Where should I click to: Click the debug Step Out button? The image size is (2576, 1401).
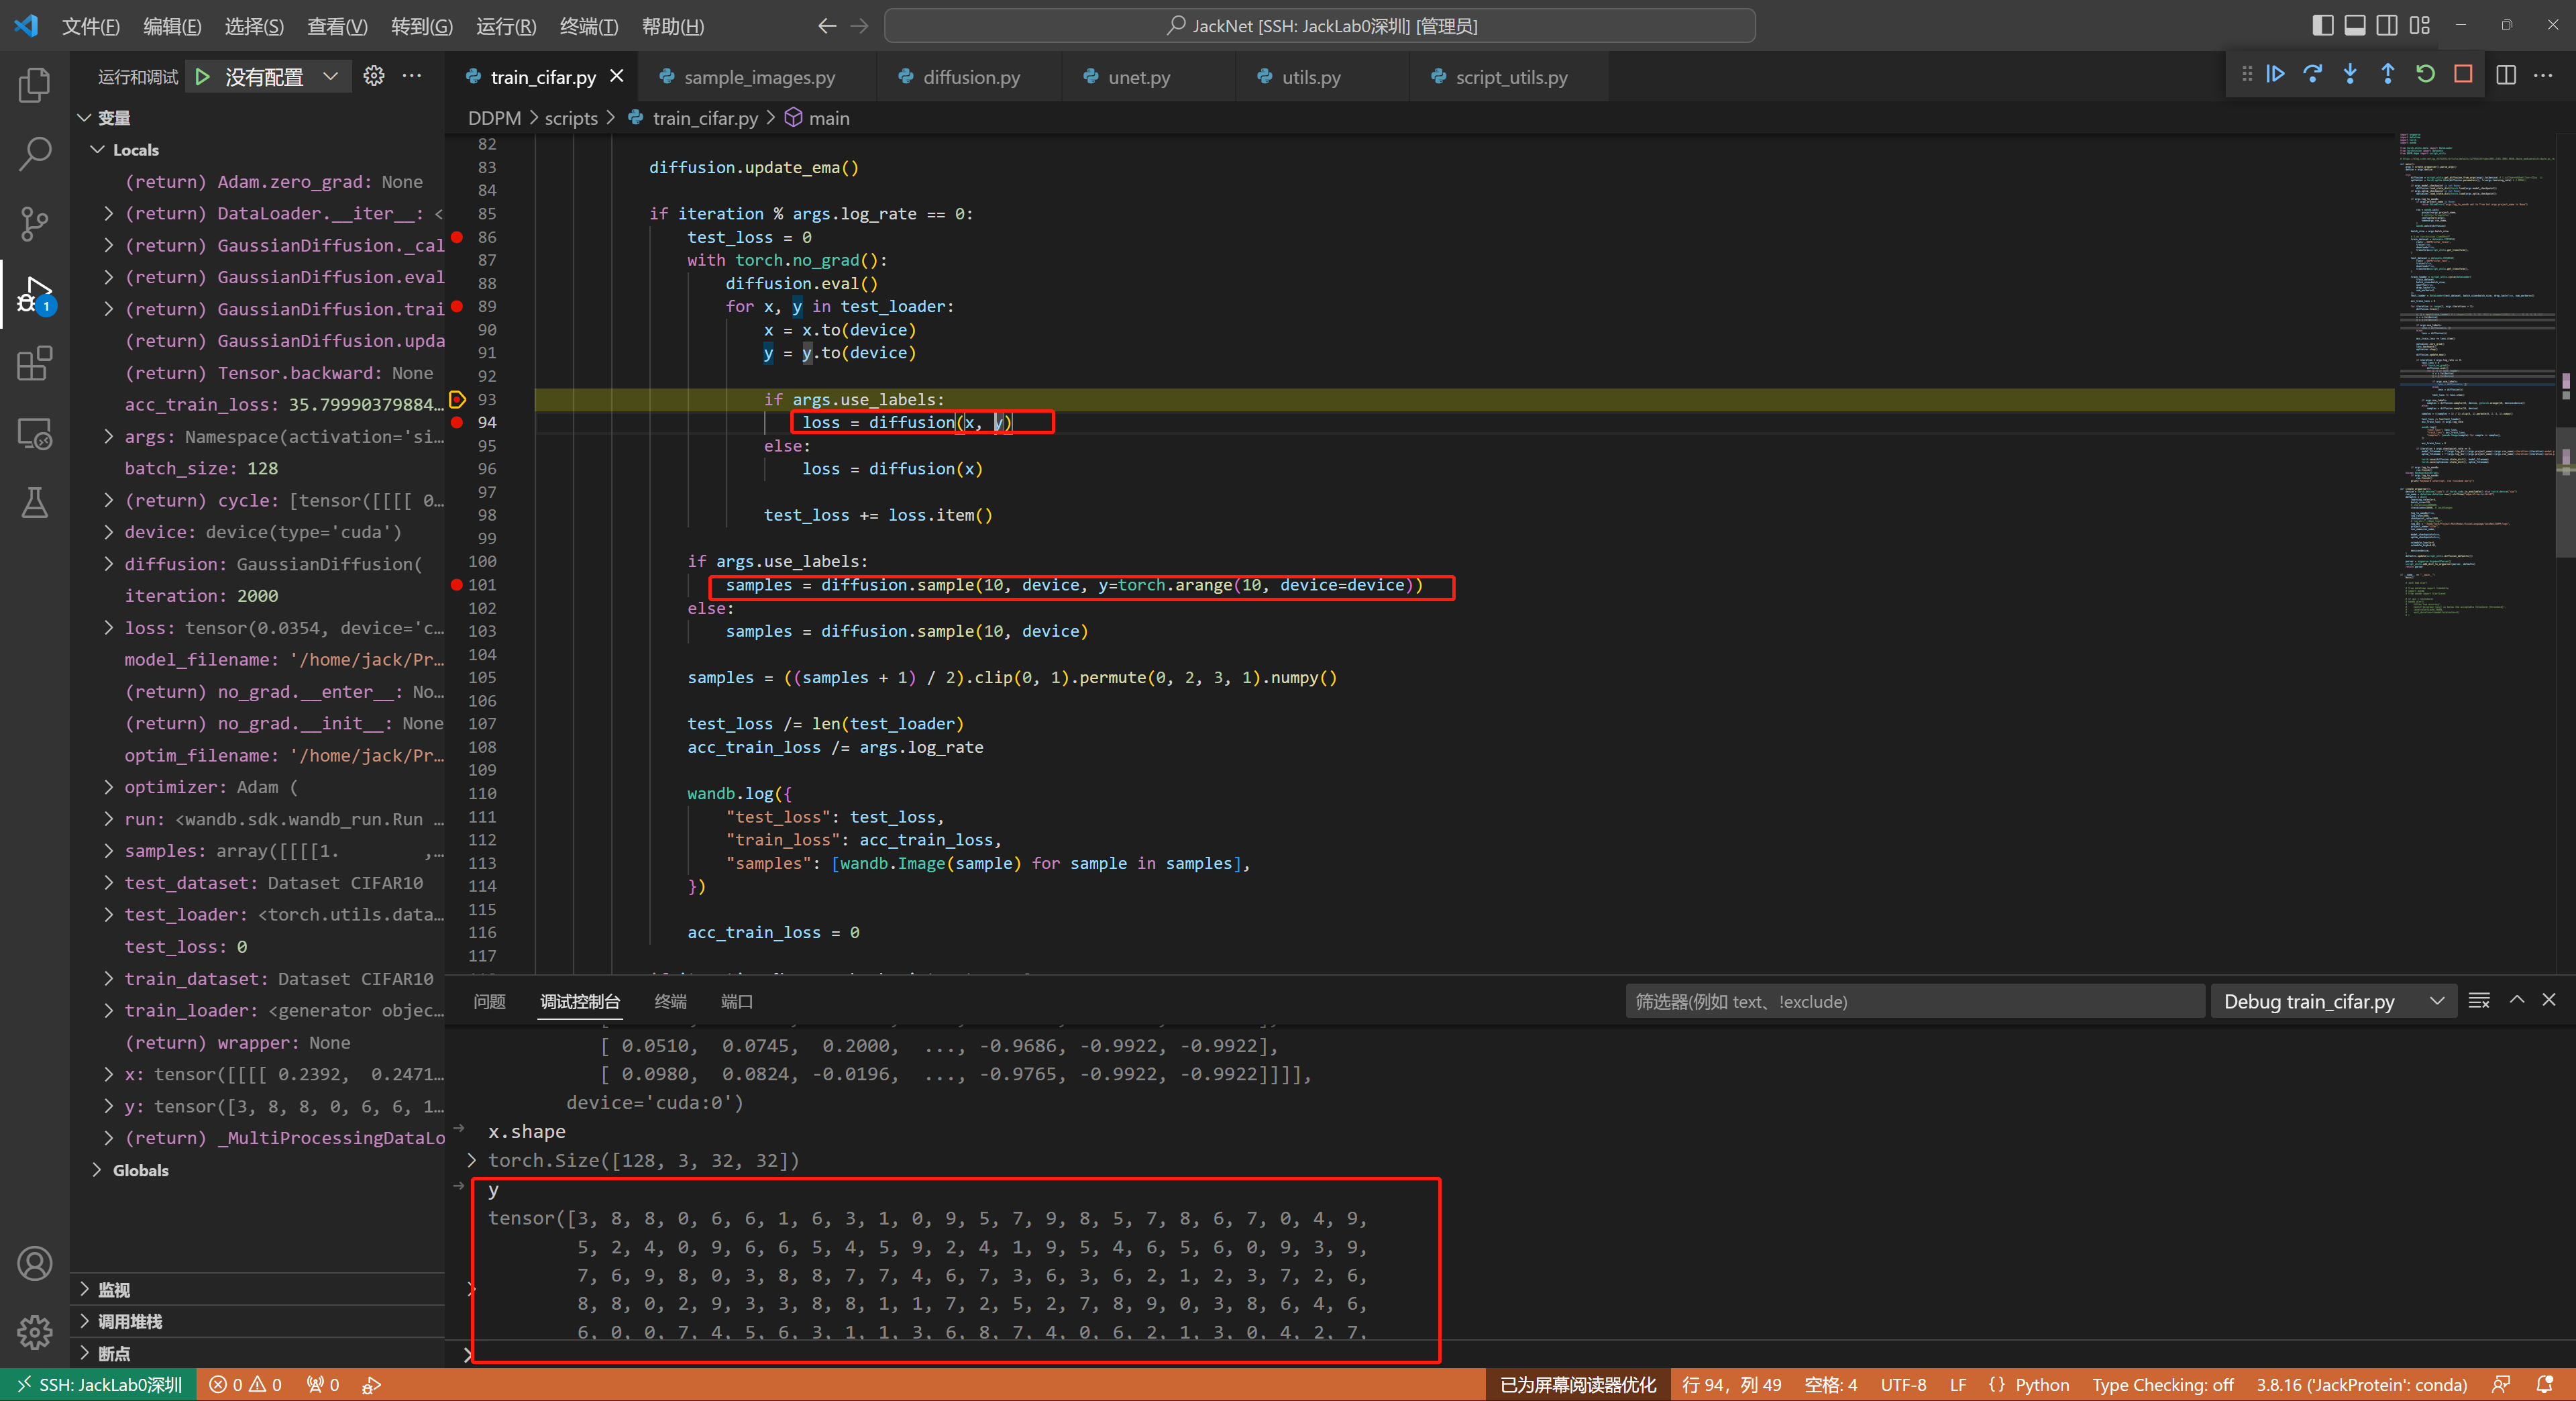click(x=2388, y=74)
